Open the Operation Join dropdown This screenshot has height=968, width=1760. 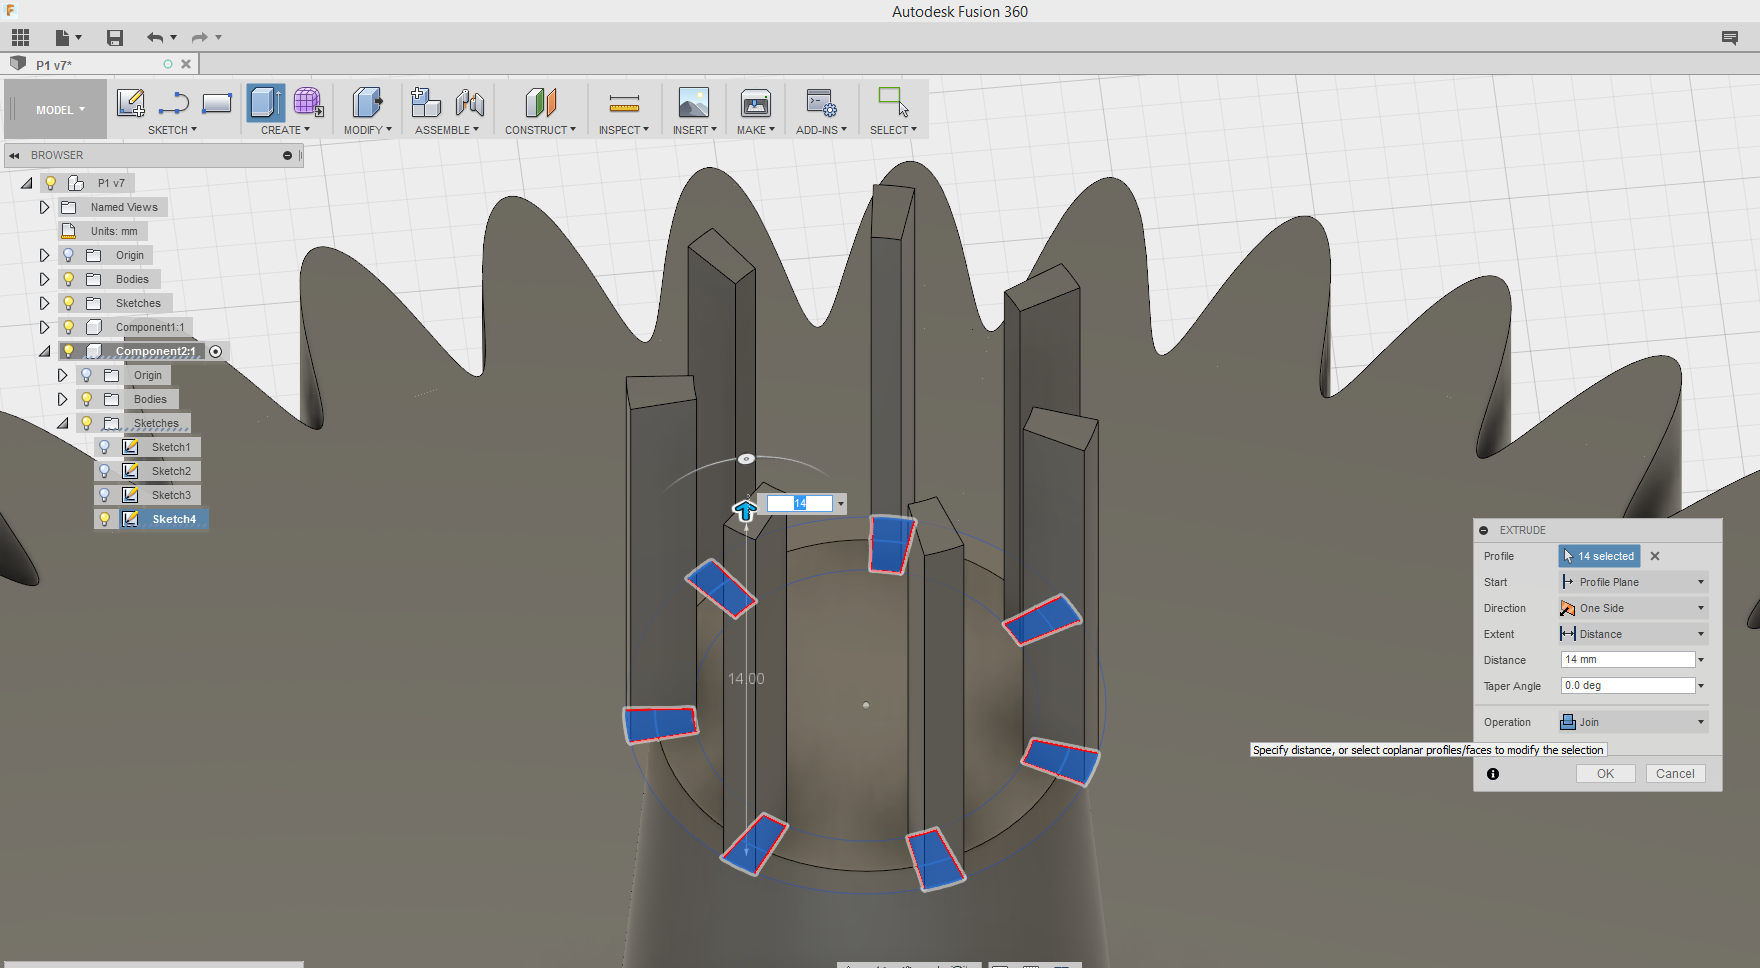point(1633,722)
